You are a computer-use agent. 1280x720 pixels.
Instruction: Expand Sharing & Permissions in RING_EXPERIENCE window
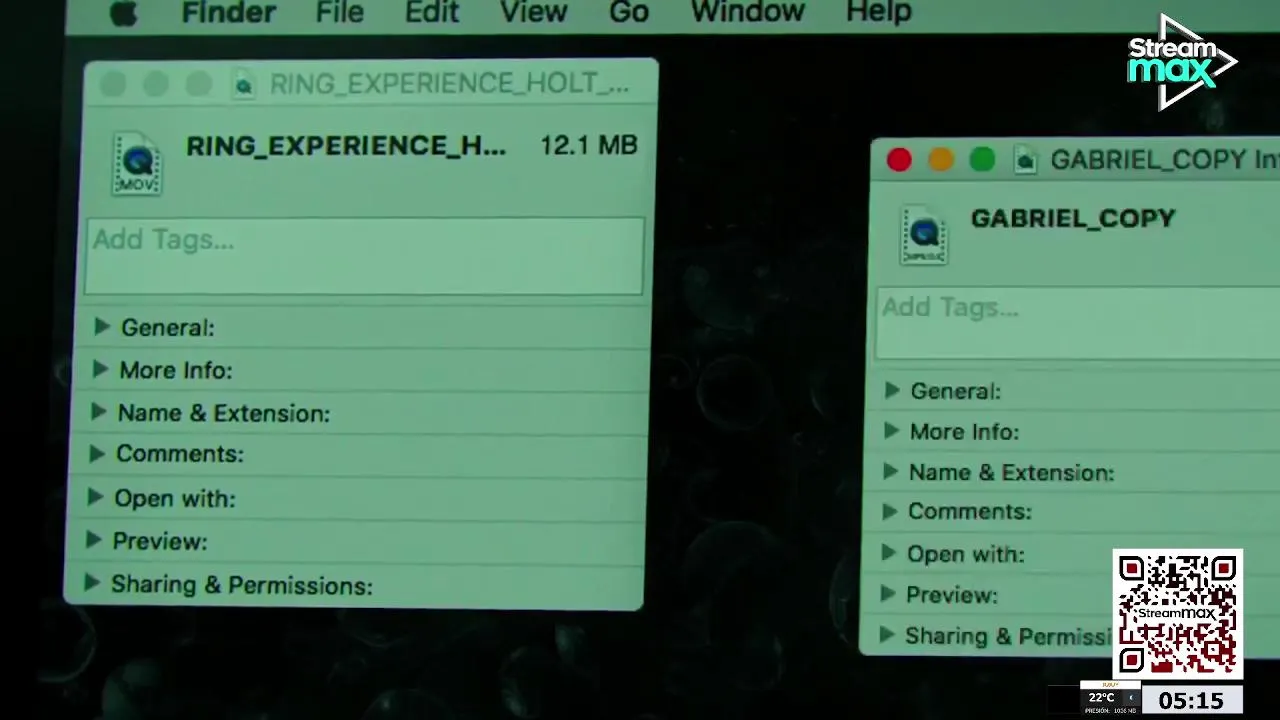click(x=92, y=583)
